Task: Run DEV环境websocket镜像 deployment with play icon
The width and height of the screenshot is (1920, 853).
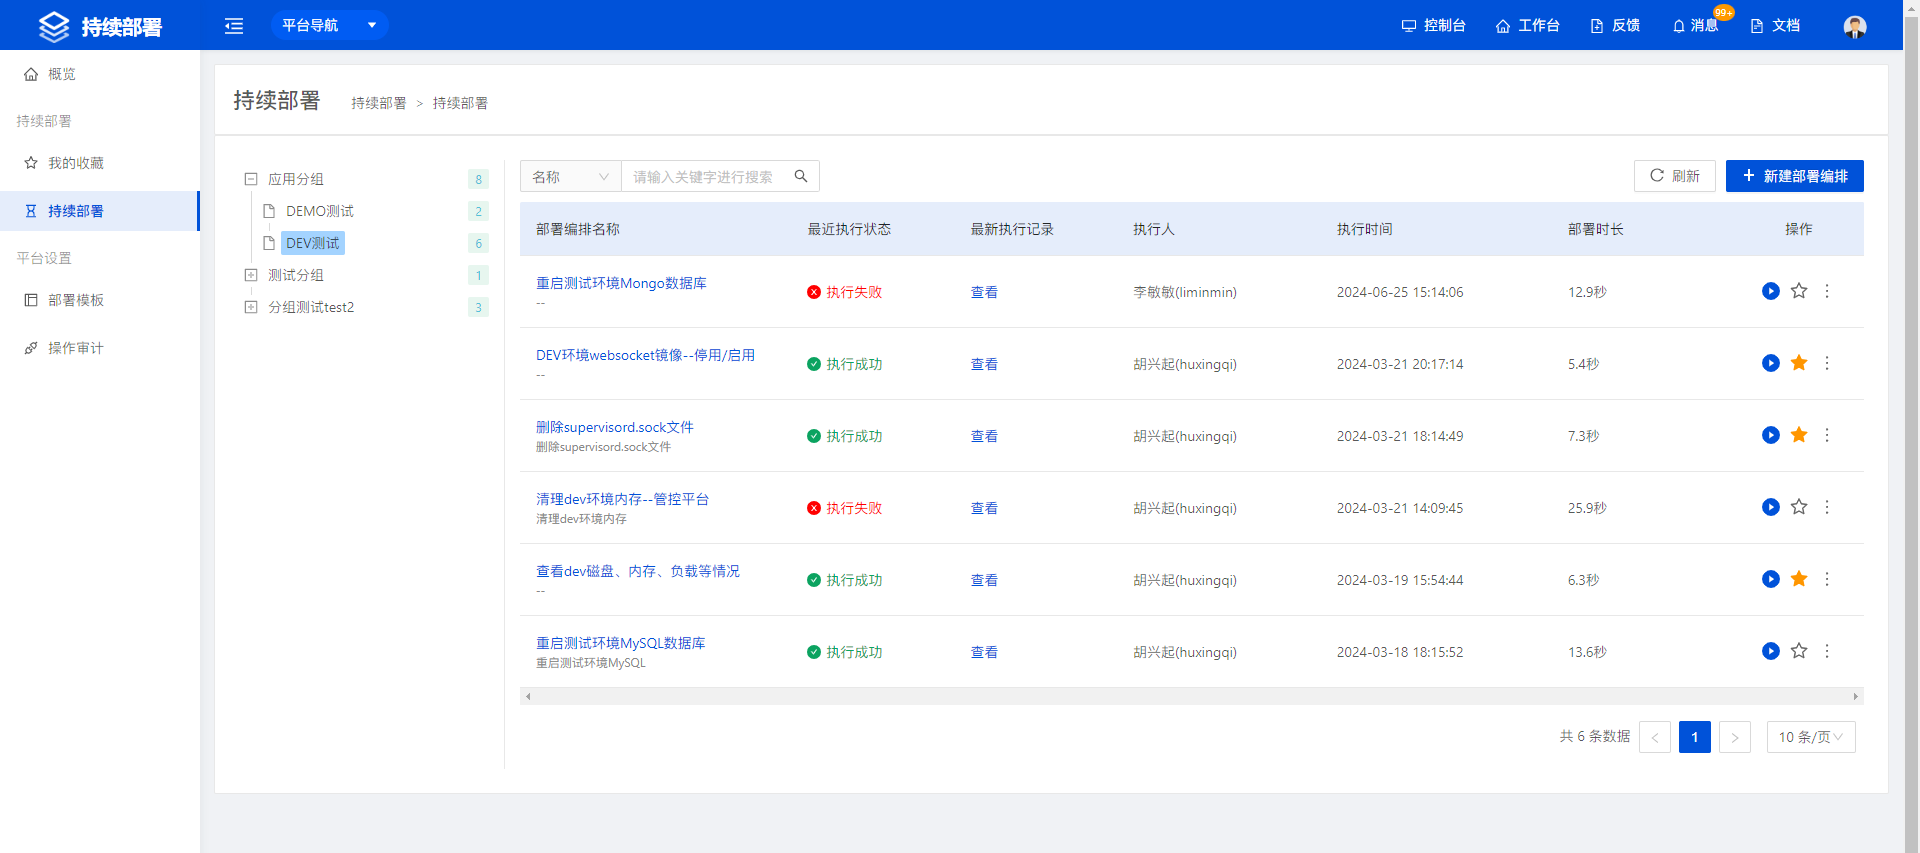Action: pyautogui.click(x=1771, y=363)
